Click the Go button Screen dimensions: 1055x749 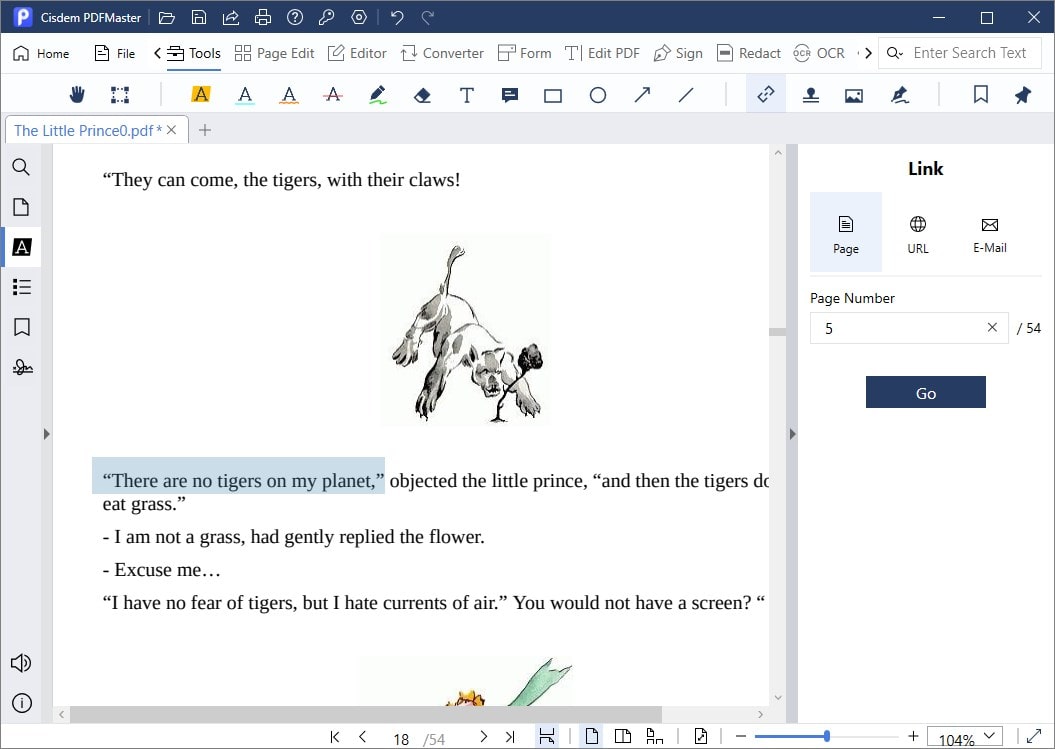tap(925, 392)
